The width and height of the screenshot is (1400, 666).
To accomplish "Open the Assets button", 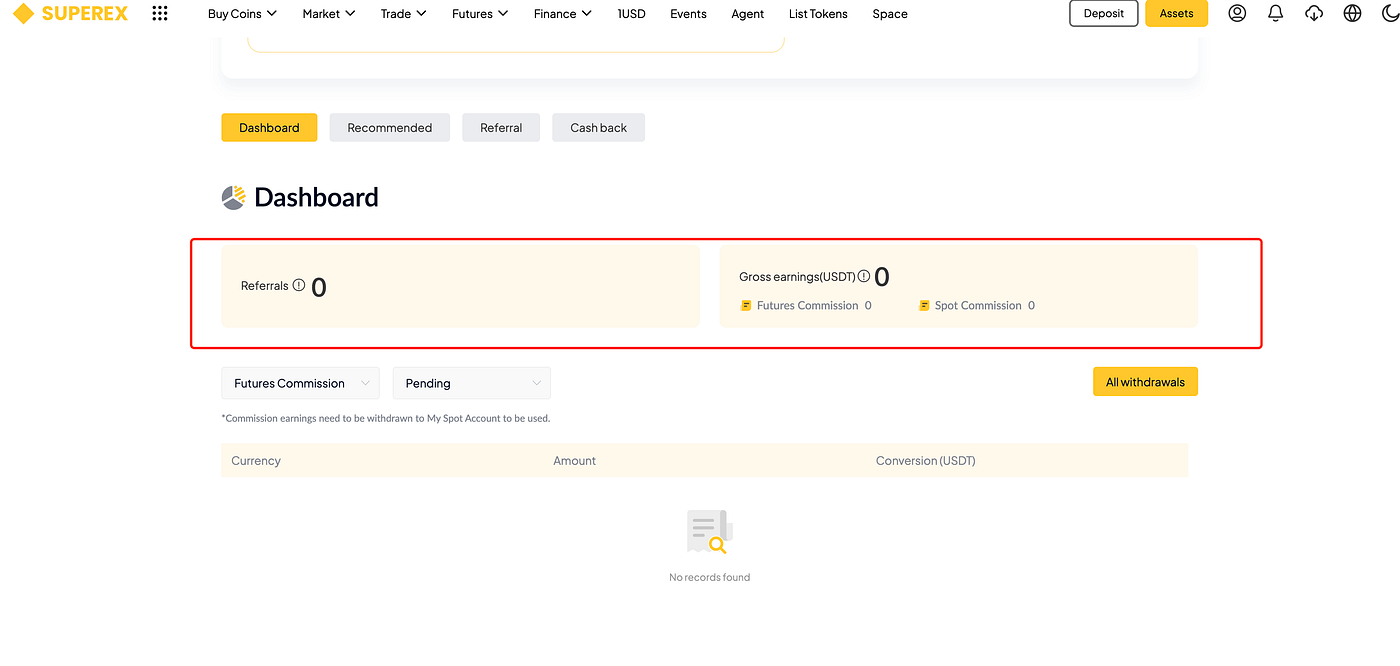I will 1177,13.
